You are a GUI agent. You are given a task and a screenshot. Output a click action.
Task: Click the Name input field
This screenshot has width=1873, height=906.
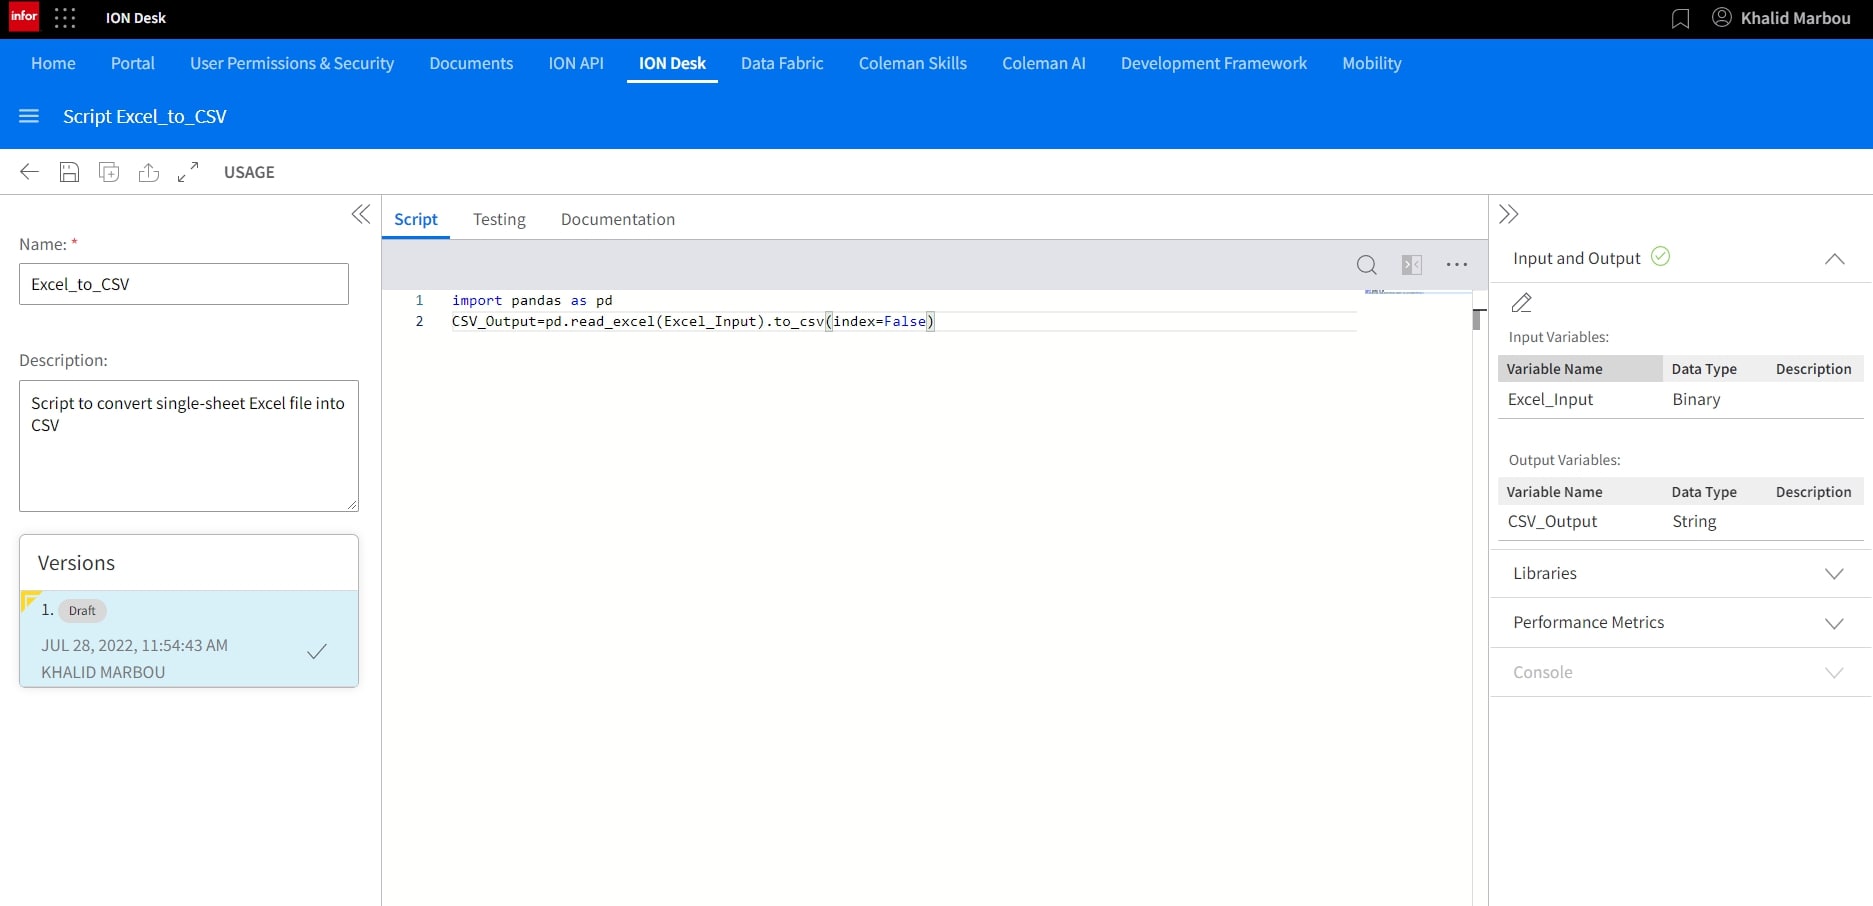pos(184,284)
